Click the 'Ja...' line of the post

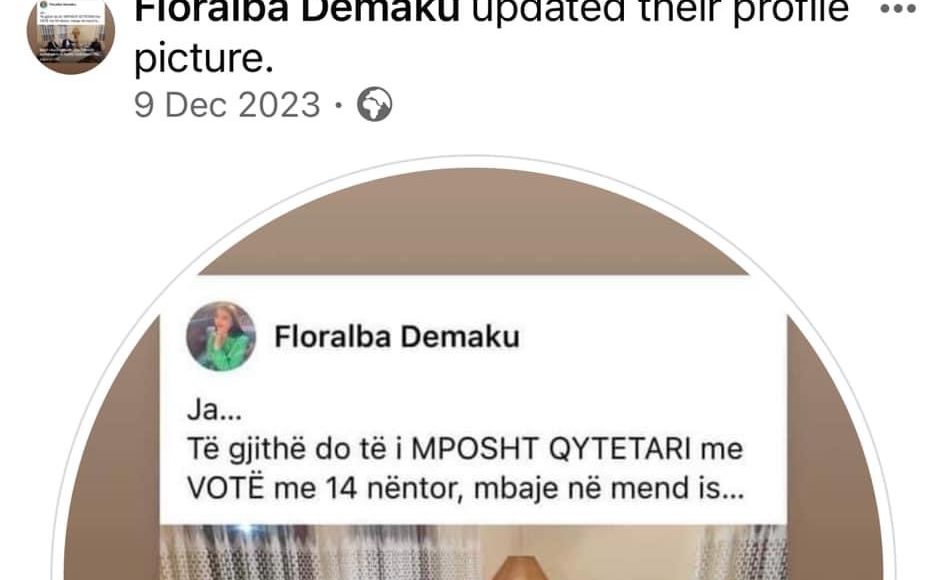pos(214,410)
